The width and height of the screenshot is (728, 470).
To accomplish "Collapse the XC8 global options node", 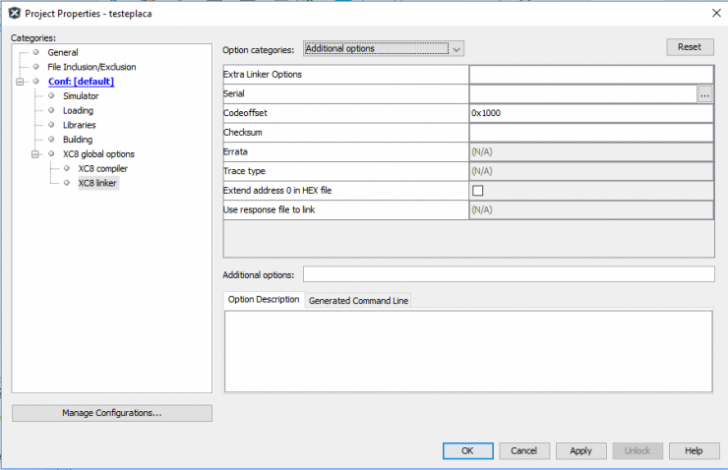I will click(x=36, y=154).
